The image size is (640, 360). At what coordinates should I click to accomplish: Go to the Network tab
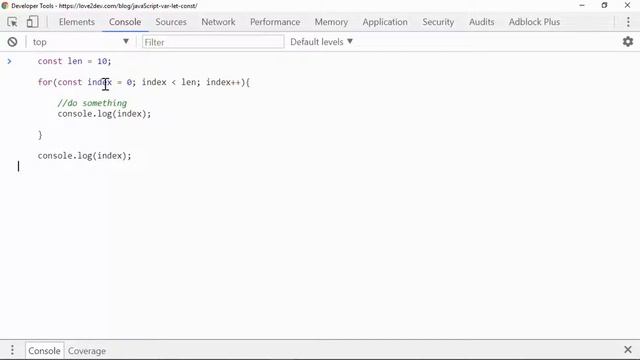[218, 22]
